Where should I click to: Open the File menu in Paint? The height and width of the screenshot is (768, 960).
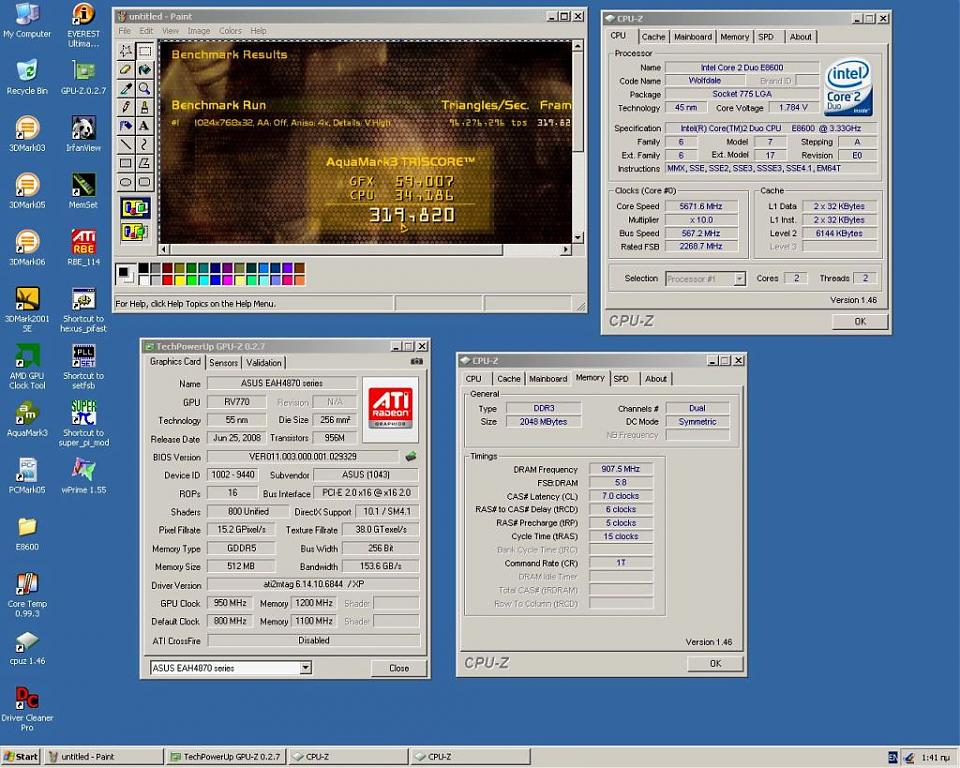(x=124, y=31)
